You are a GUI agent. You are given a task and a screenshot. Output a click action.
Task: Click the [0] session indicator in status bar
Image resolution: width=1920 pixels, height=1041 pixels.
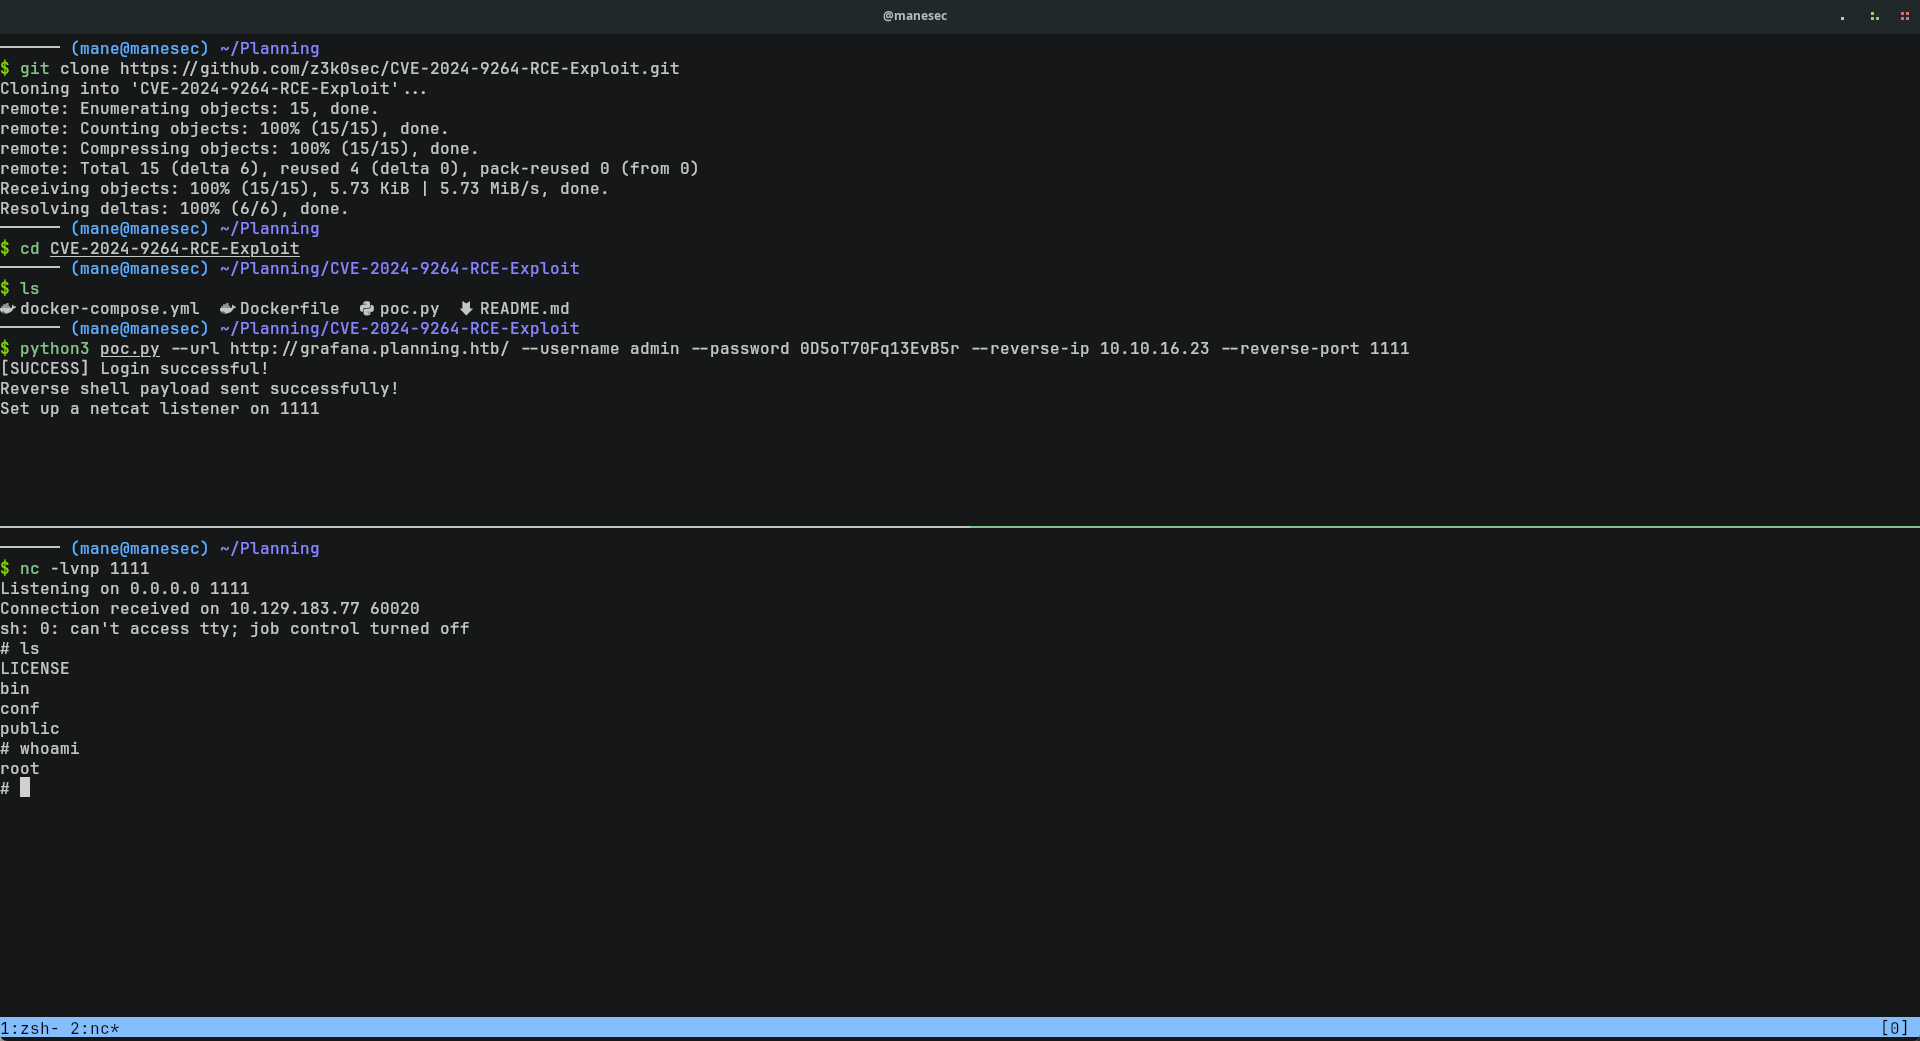click(x=1895, y=1028)
